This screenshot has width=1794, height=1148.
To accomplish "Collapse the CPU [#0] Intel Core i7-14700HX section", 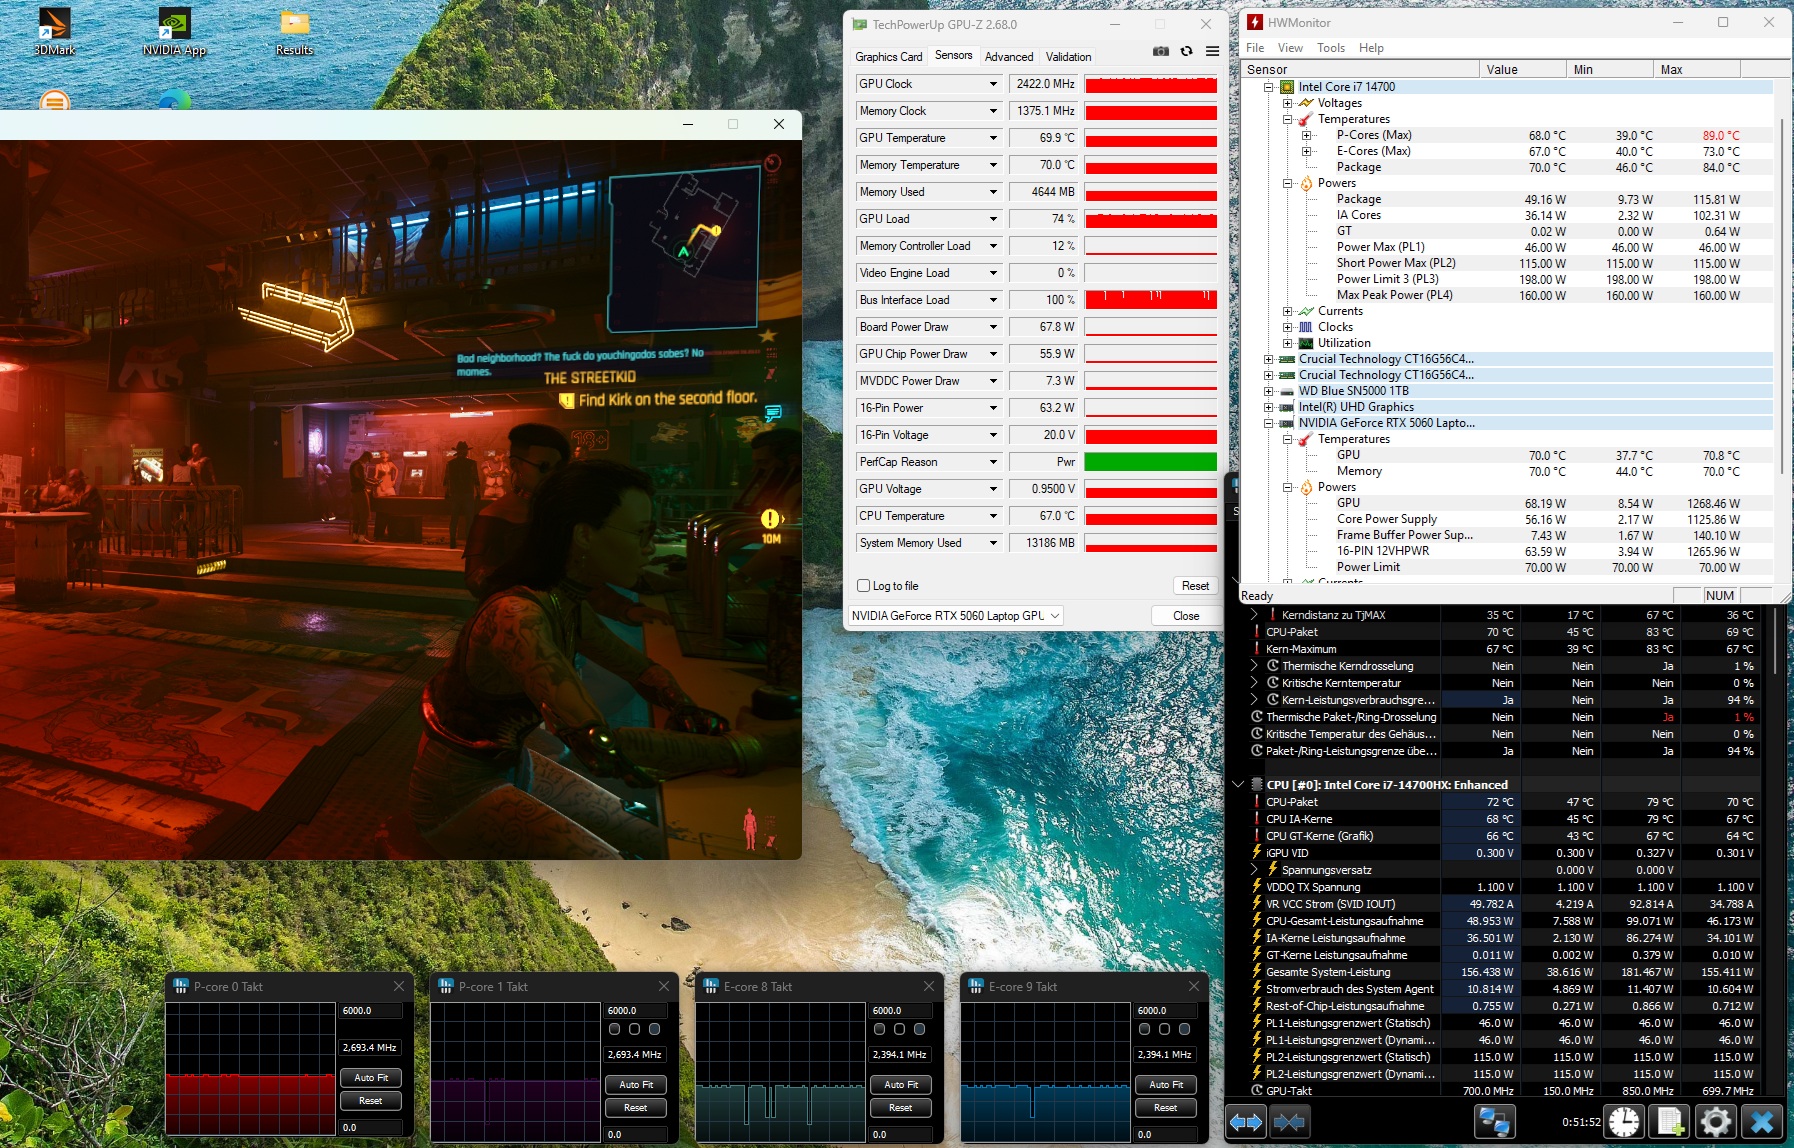I will click(x=1238, y=785).
